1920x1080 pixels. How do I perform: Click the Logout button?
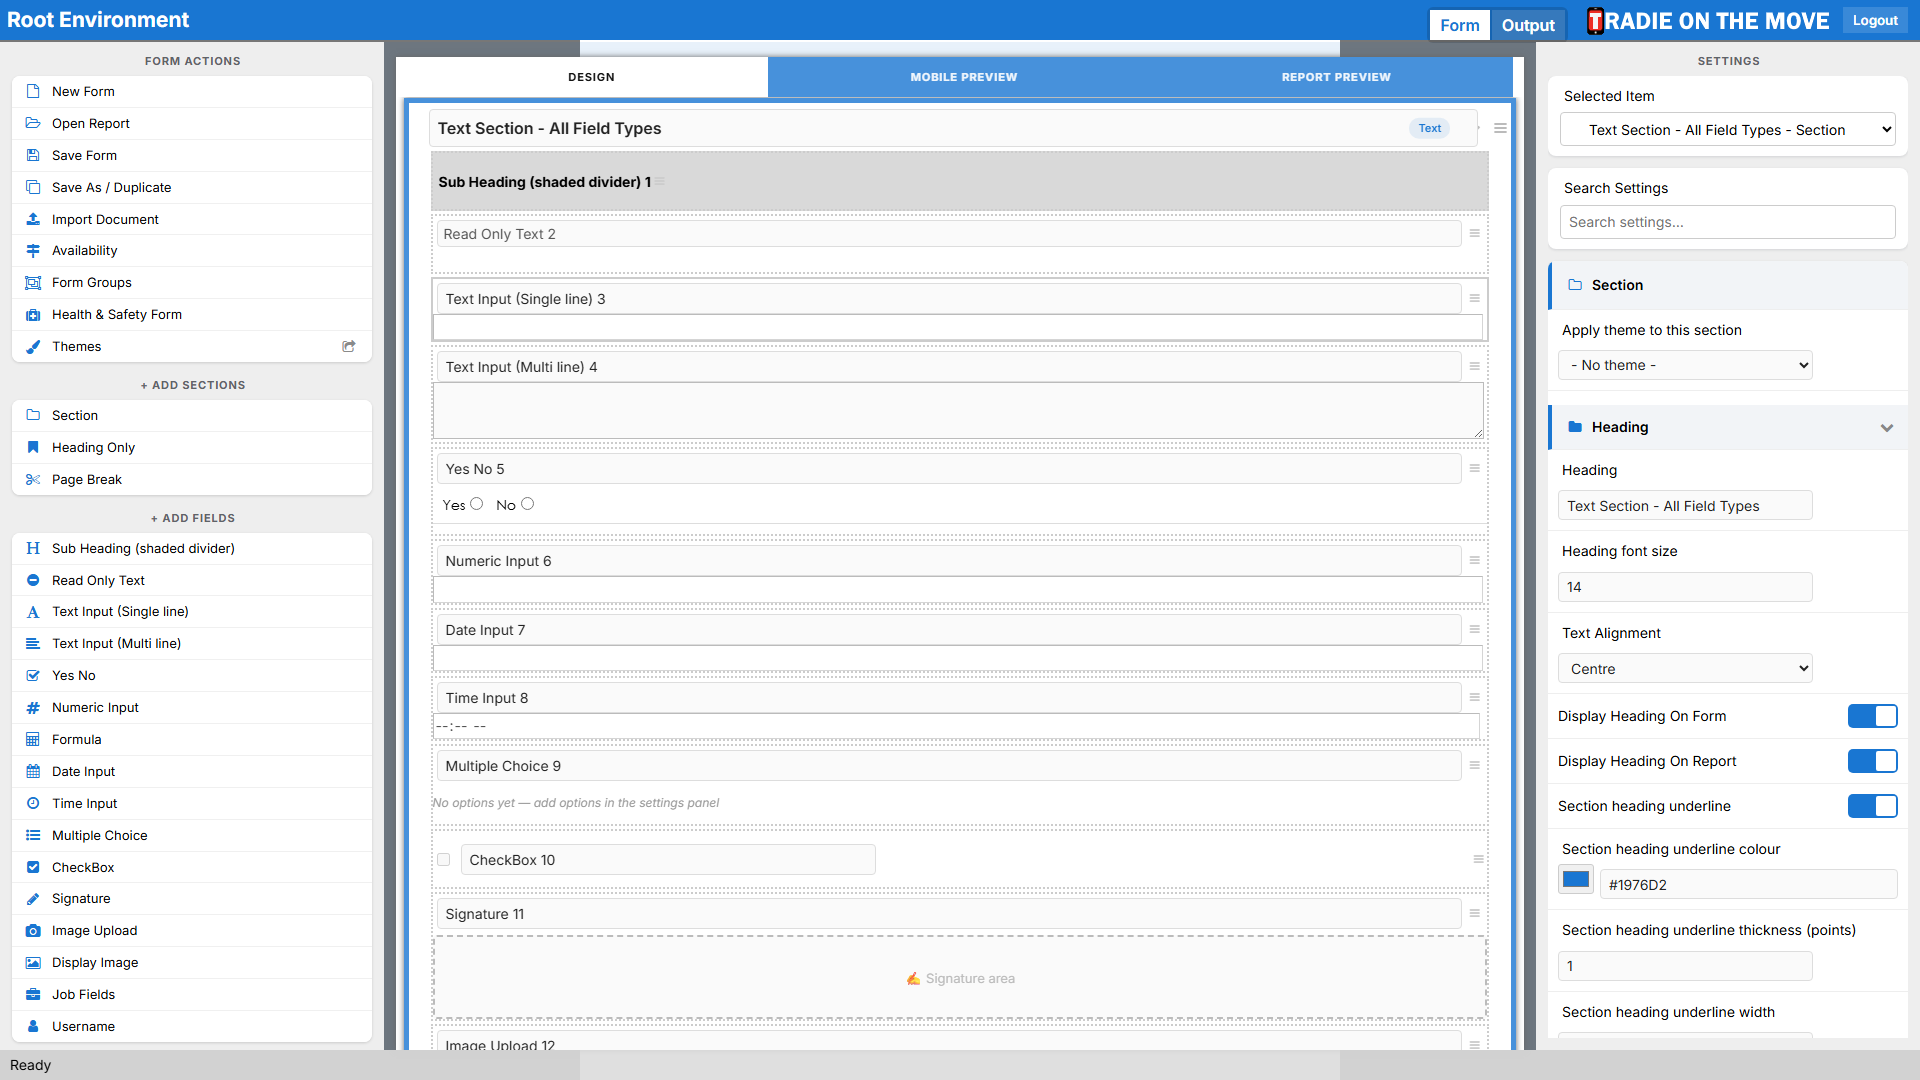click(x=1874, y=20)
